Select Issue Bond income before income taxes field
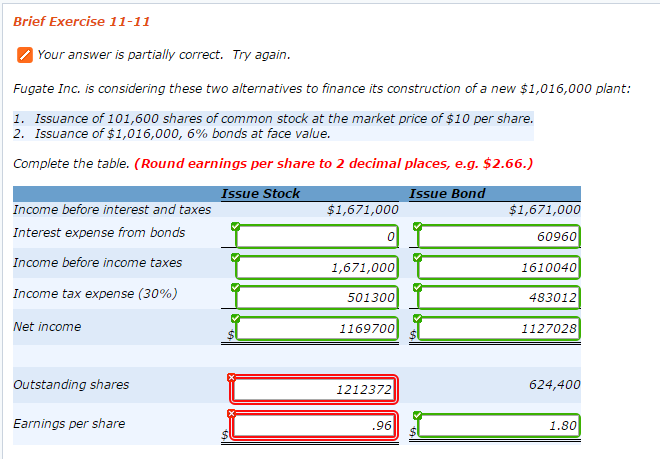Viewport: 660px width, 459px height. pos(499,267)
